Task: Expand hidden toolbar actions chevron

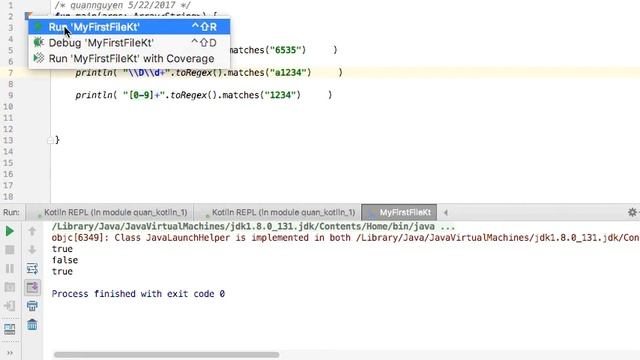Action: 10,353
